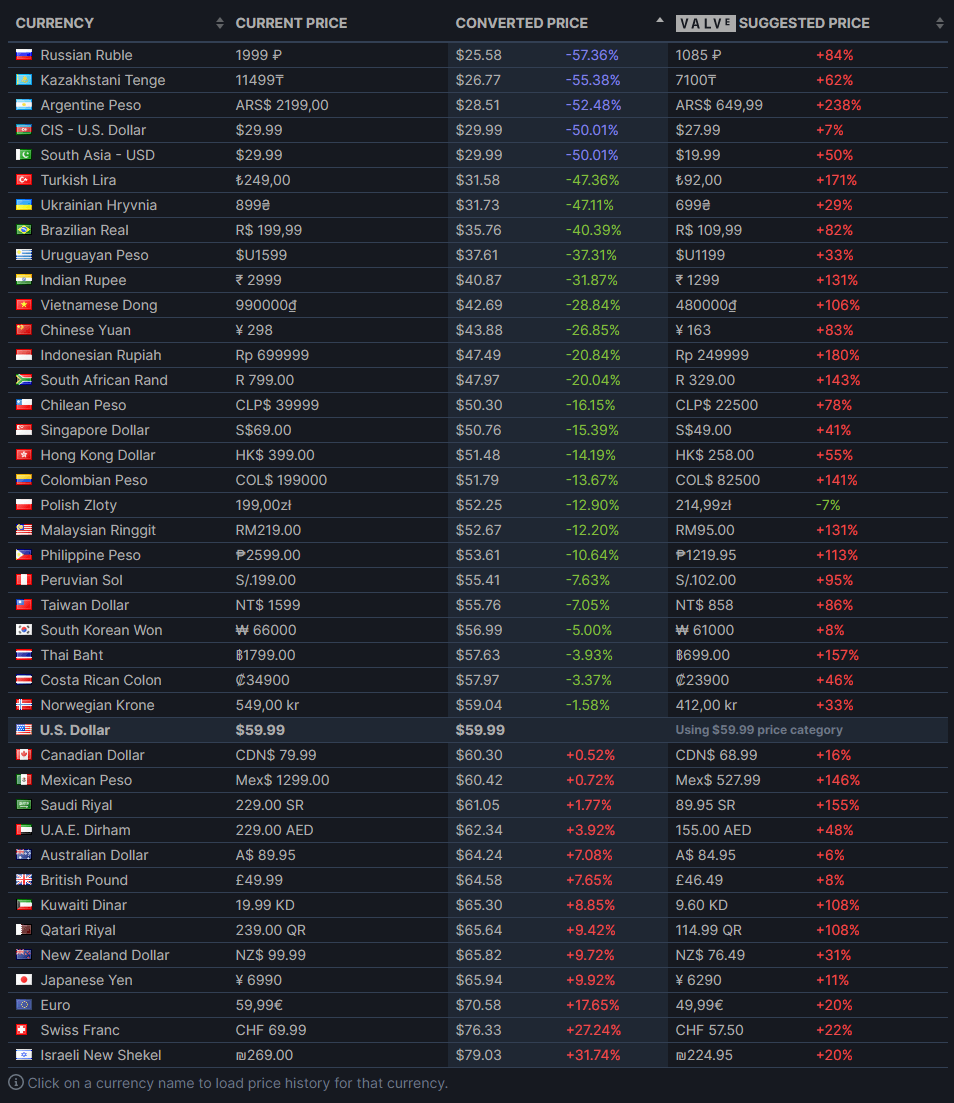Image resolution: width=954 pixels, height=1103 pixels.
Task: Click the Israeli flag icon
Action: tap(24, 1054)
